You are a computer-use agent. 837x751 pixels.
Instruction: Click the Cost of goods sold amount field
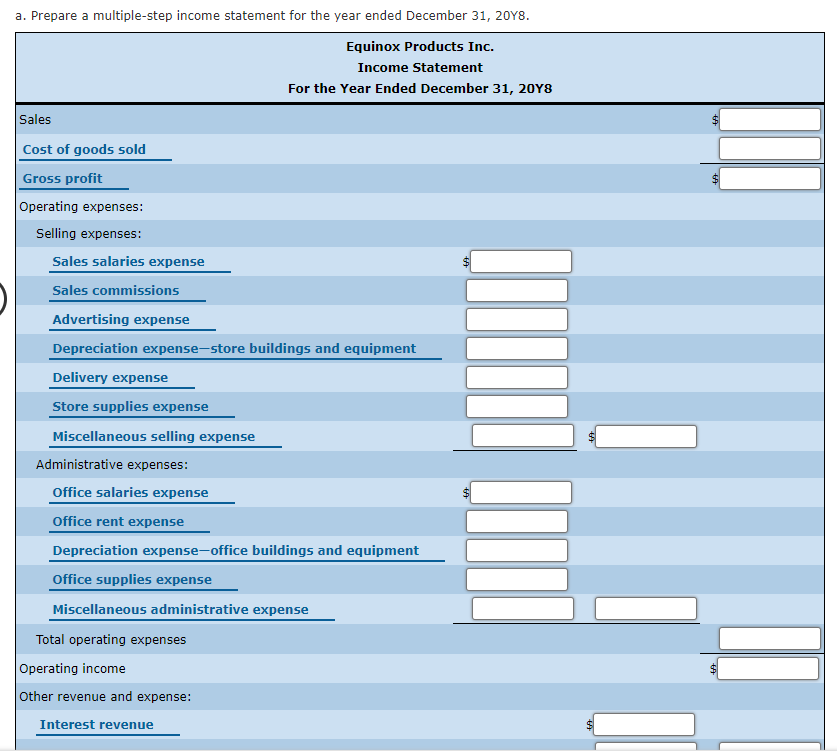[x=769, y=148]
